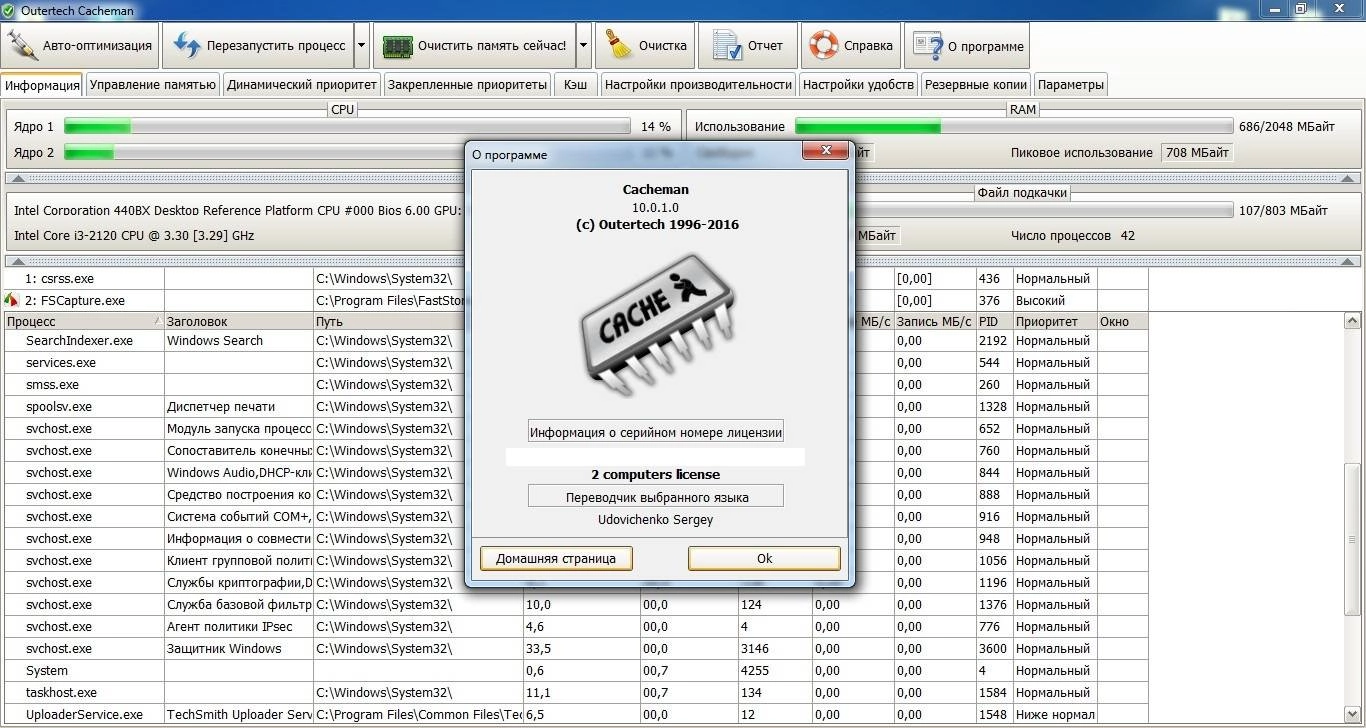The height and width of the screenshot is (728, 1366).
Task: Click the Windows Search title cell
Action: click(x=239, y=340)
